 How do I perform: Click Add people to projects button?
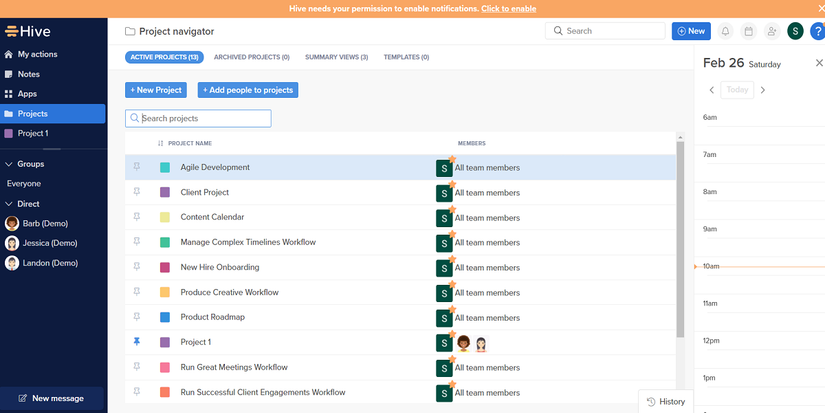[248, 90]
